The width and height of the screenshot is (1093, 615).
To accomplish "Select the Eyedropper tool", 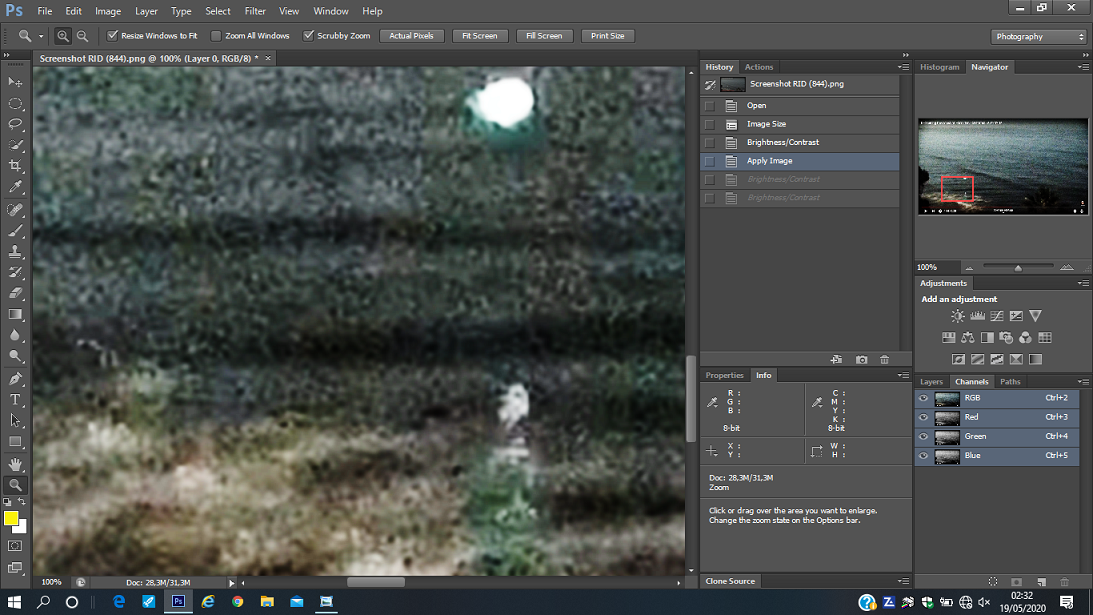I will click(x=15, y=187).
